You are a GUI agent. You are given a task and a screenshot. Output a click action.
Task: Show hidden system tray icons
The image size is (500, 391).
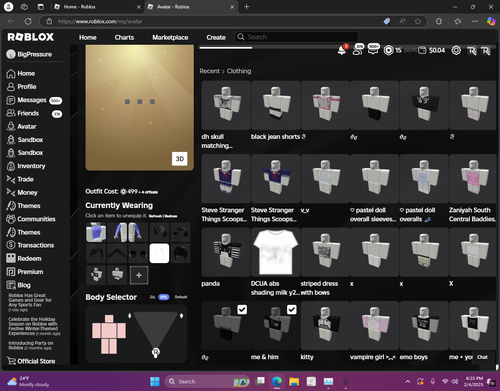coord(408,381)
